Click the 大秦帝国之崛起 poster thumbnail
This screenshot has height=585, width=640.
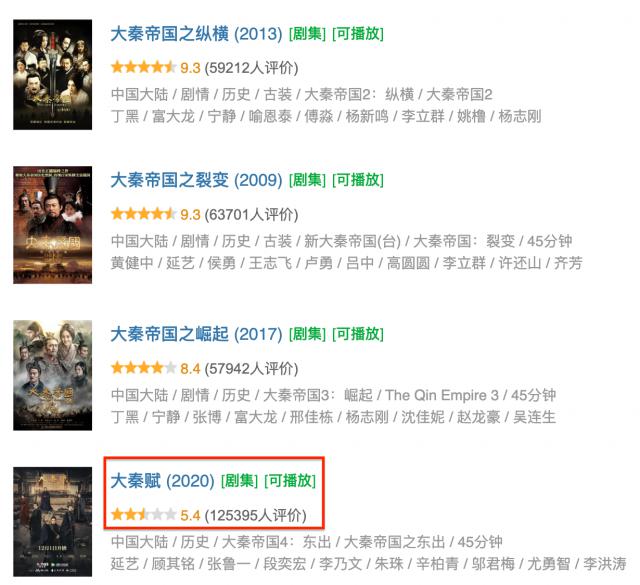[52, 376]
